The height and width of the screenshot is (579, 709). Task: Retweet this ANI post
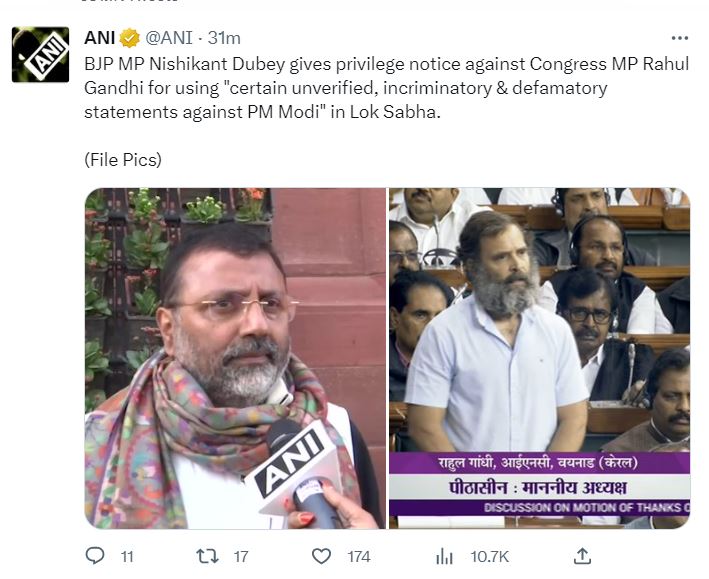(208, 556)
